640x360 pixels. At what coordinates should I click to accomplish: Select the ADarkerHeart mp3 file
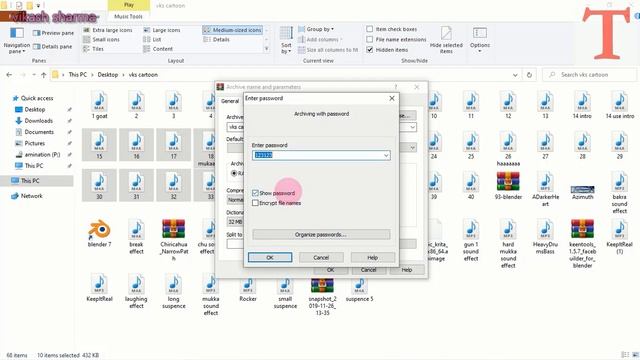point(545,189)
